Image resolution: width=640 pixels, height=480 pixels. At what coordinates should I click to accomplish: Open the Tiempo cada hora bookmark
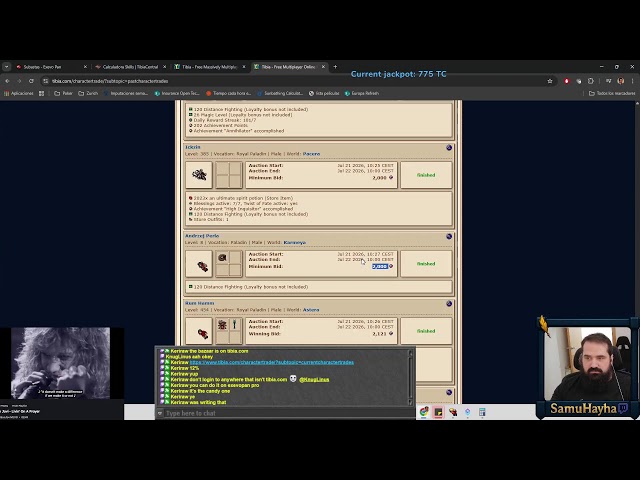point(229,93)
